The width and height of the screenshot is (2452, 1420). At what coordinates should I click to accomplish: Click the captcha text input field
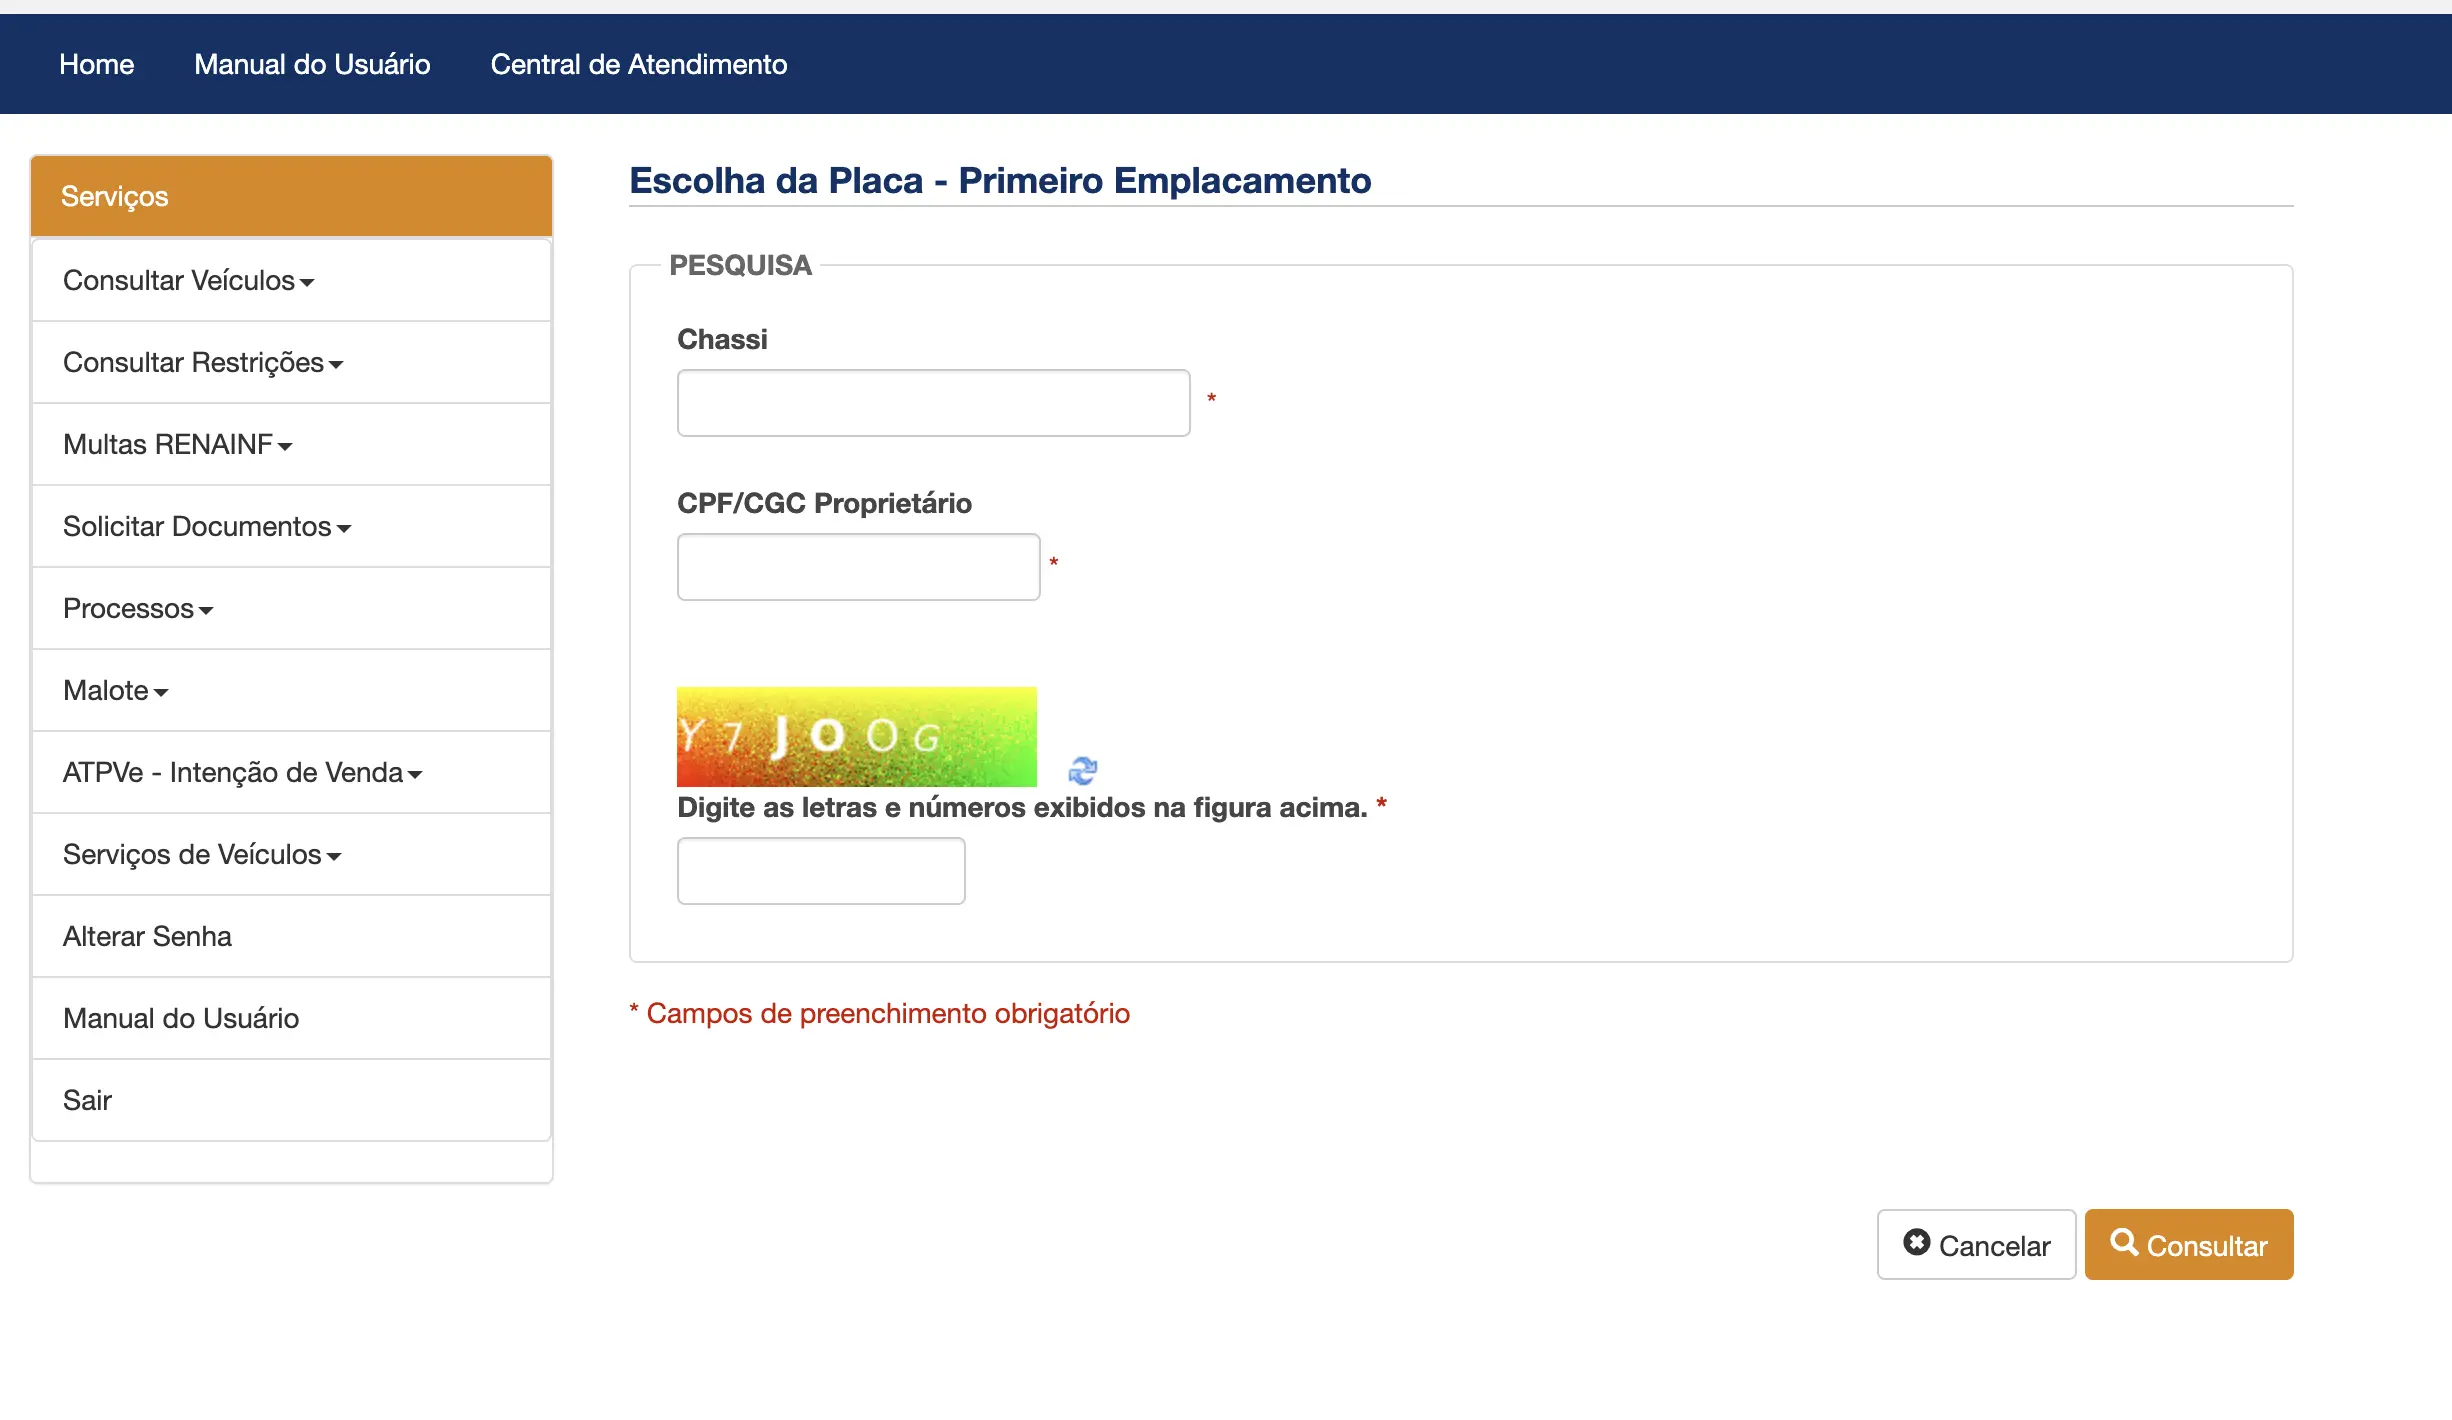pyautogui.click(x=821, y=871)
